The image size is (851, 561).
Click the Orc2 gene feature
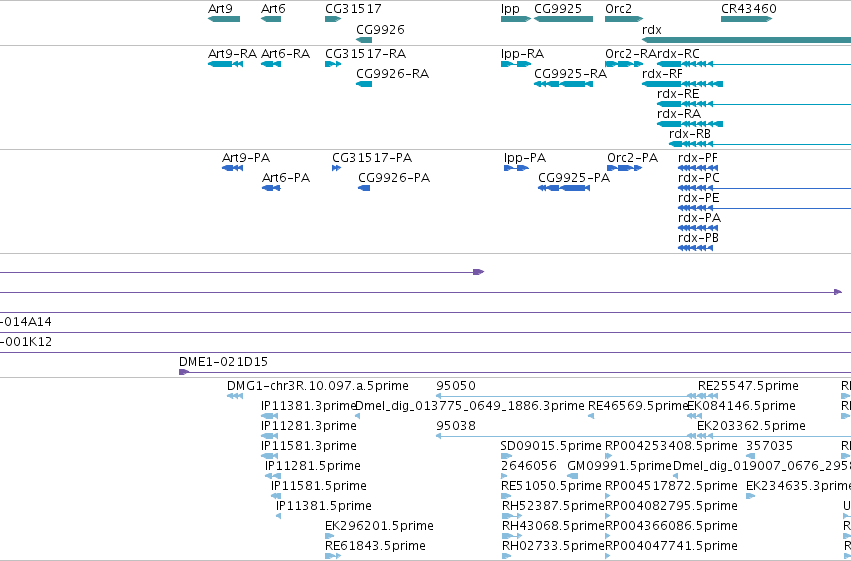pos(624,19)
